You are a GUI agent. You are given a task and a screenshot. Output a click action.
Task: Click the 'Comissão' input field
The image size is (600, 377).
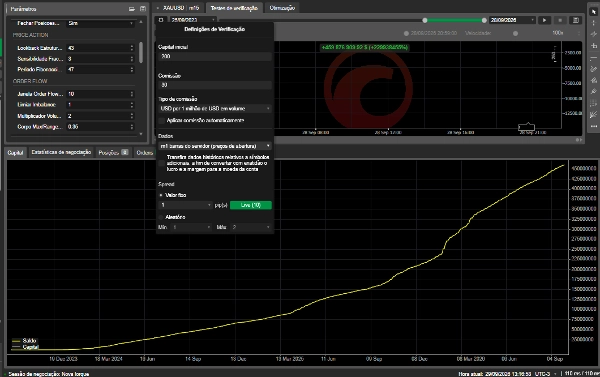(215, 85)
